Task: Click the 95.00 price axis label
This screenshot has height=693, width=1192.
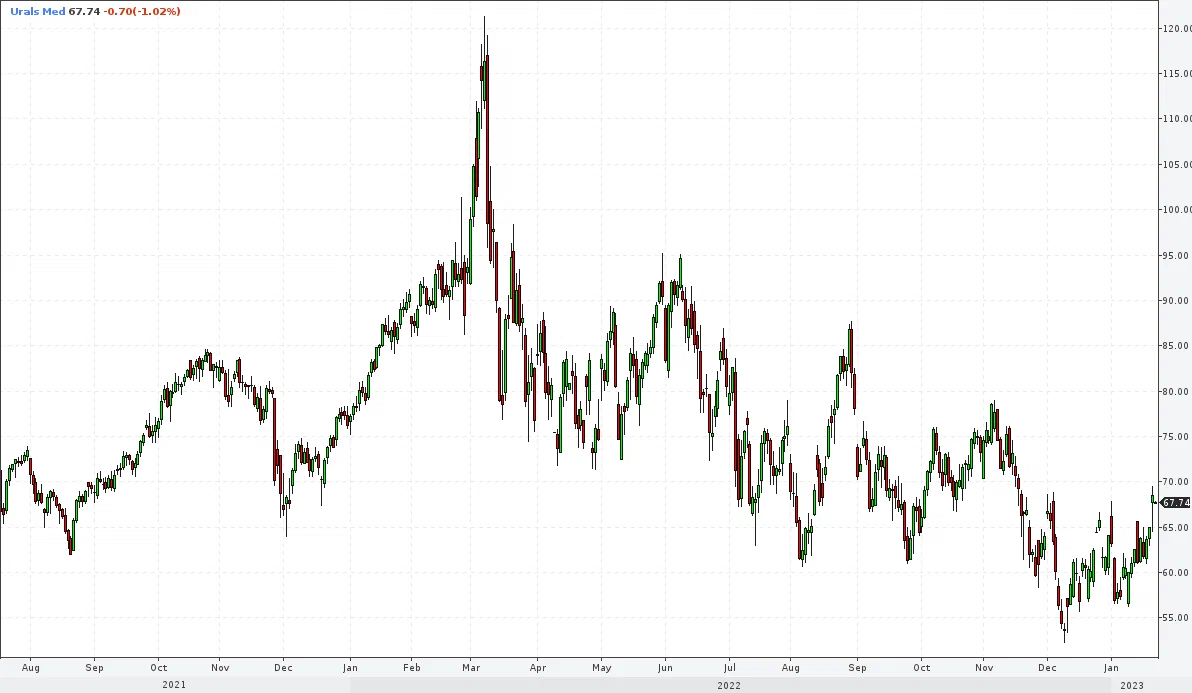Action: pos(1176,255)
